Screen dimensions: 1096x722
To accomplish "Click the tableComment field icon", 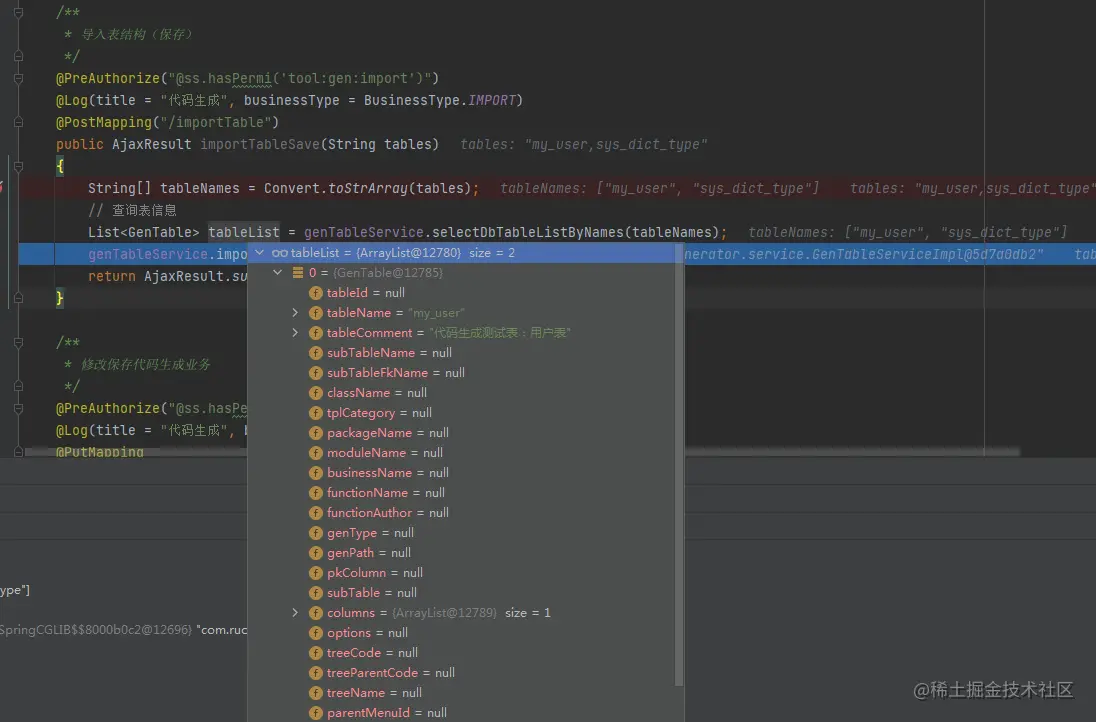I will [316, 333].
